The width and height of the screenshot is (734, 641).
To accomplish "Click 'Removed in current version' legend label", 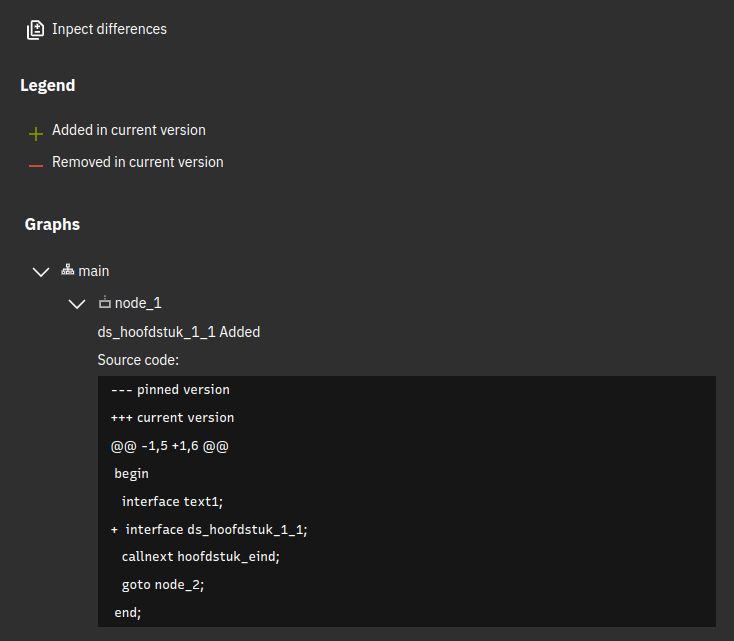I will (138, 162).
